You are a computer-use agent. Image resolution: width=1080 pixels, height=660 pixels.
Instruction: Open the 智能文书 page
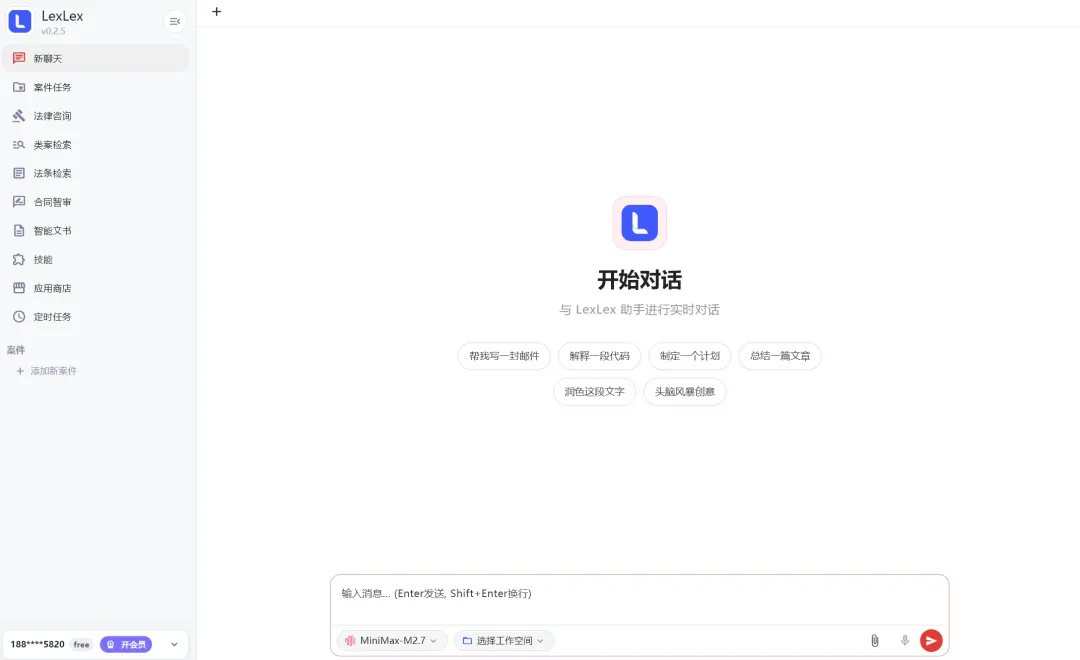point(96,231)
